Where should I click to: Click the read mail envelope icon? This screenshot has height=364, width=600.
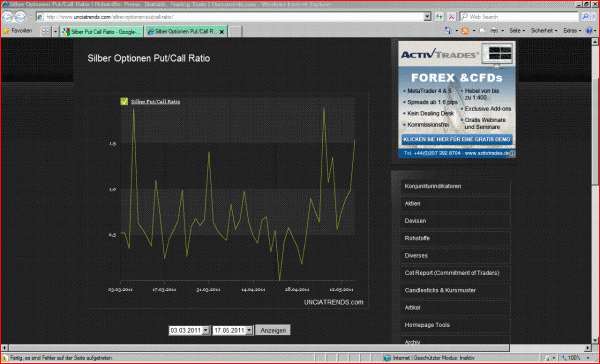(x=483, y=31)
